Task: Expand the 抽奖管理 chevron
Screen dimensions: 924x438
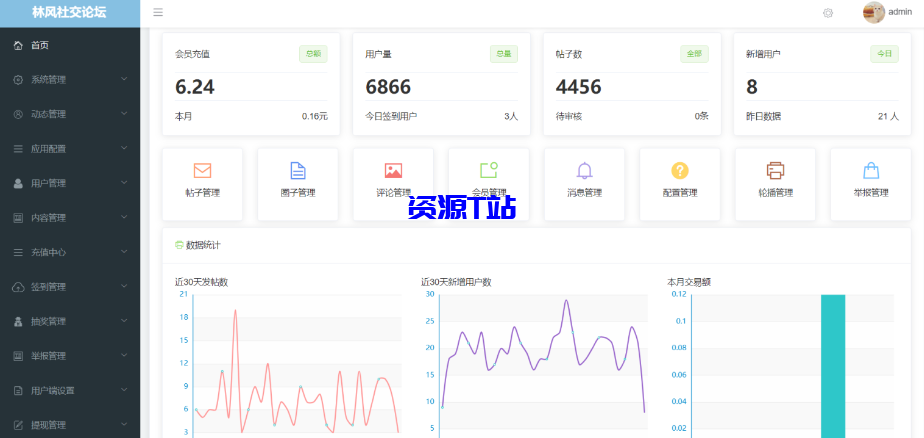Action: click(x=124, y=320)
